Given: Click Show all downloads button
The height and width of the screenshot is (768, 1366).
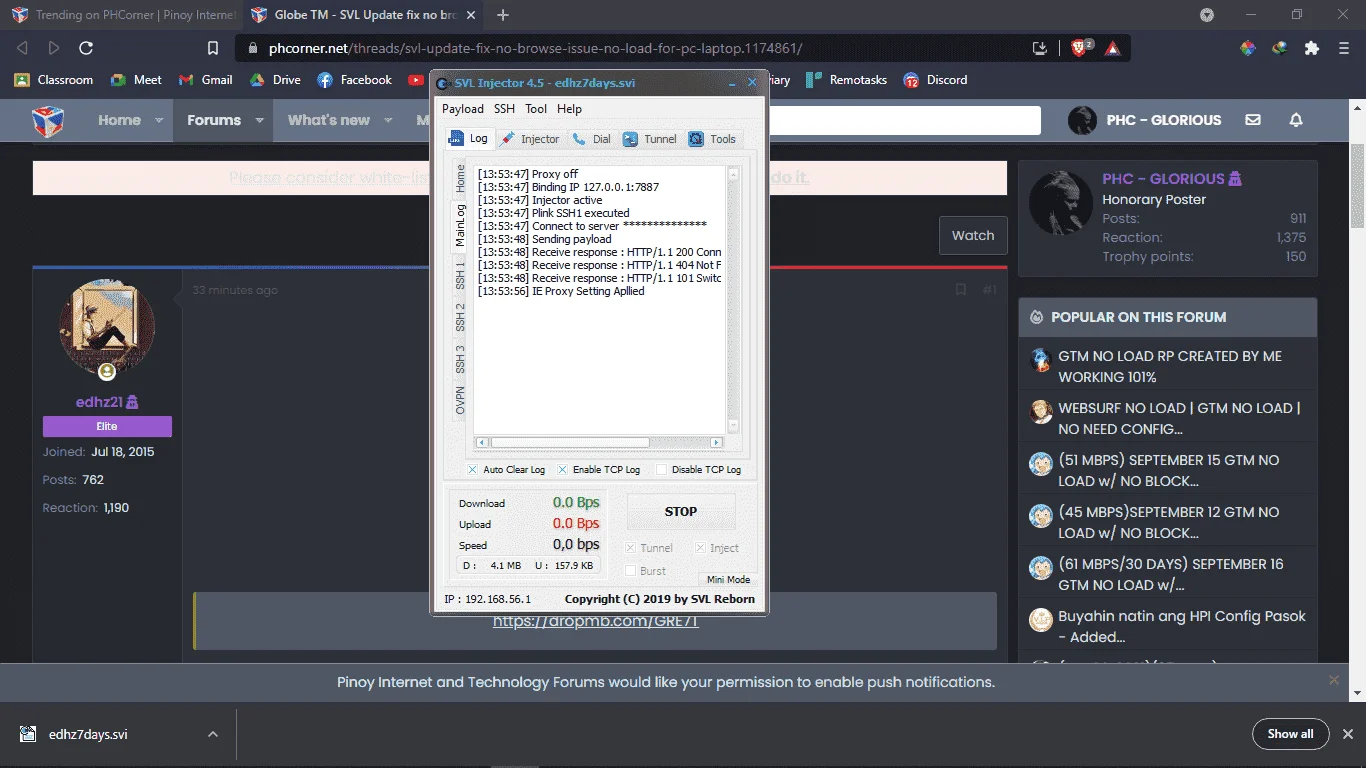Looking at the screenshot, I should coord(1290,734).
